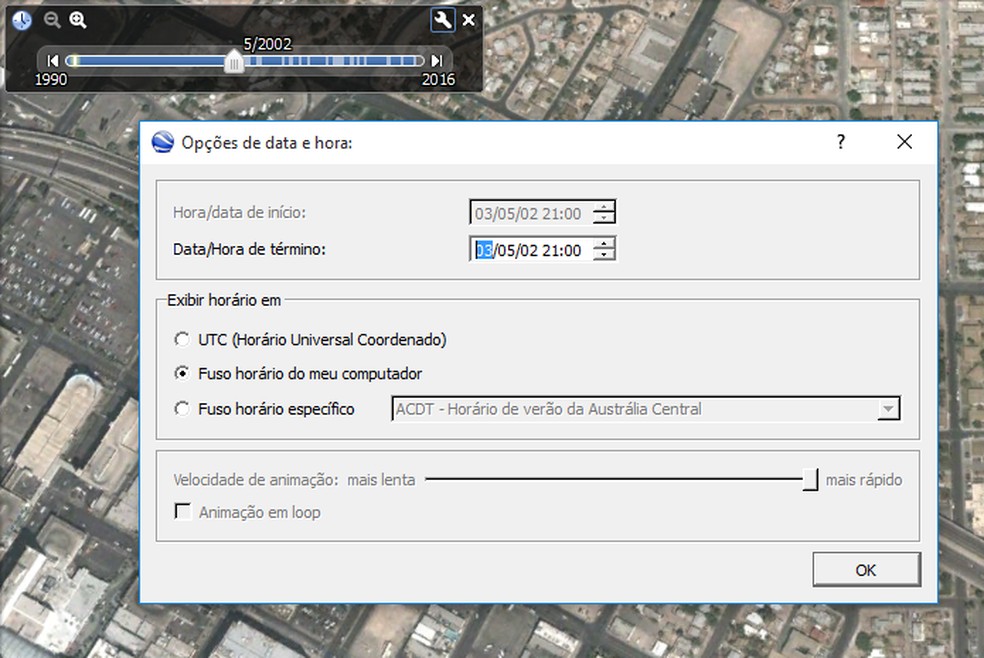Open date and time options wrench
The width and height of the screenshot is (984, 658).
tap(442, 20)
